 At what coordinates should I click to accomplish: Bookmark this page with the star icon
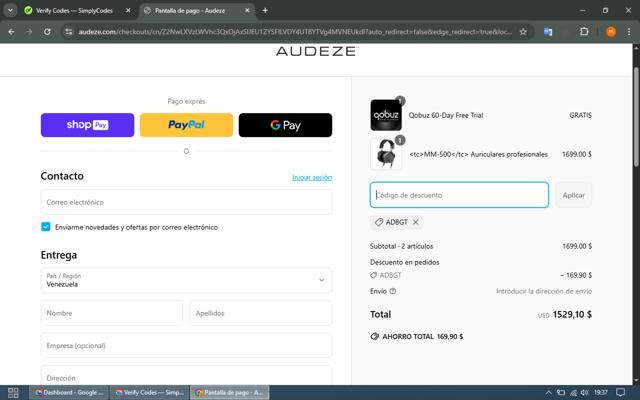[x=523, y=31]
